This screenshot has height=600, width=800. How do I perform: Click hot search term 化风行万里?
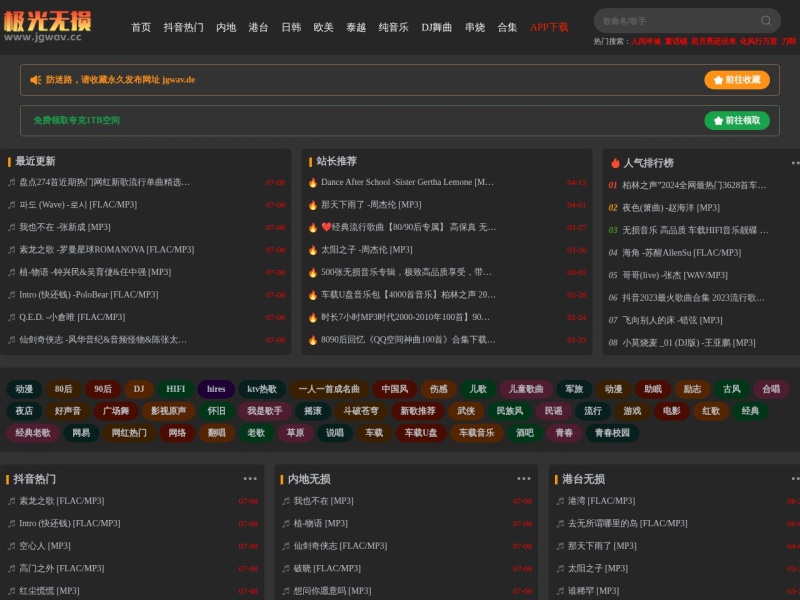coord(759,41)
